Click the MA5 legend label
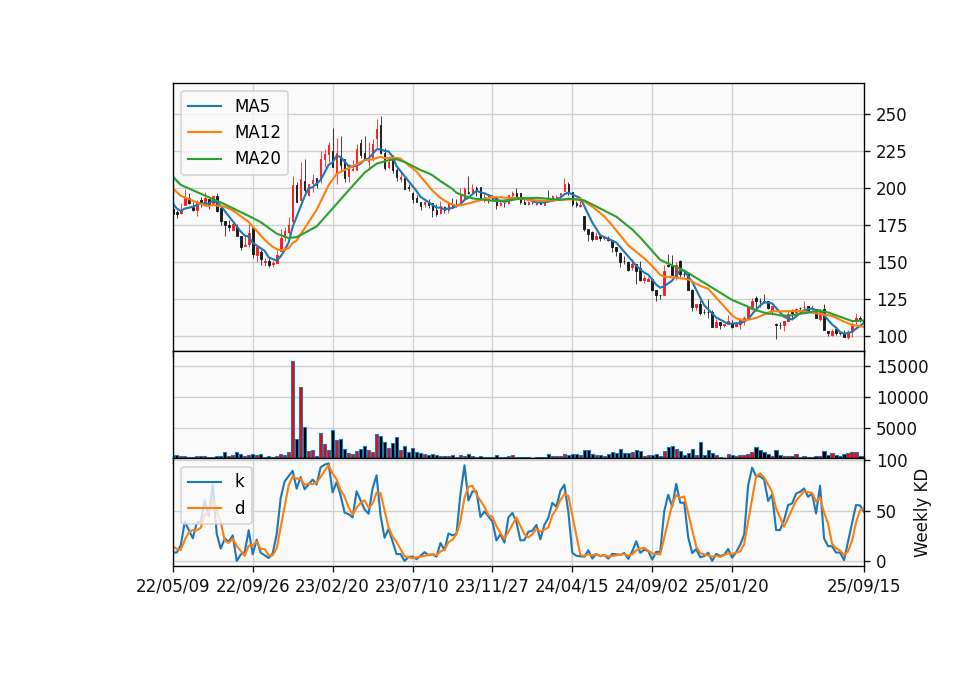This screenshot has height=690, width=960. pos(252,106)
